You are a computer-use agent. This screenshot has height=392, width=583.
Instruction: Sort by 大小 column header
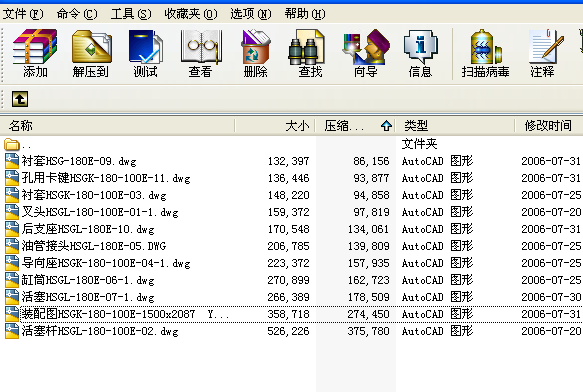[275, 126]
